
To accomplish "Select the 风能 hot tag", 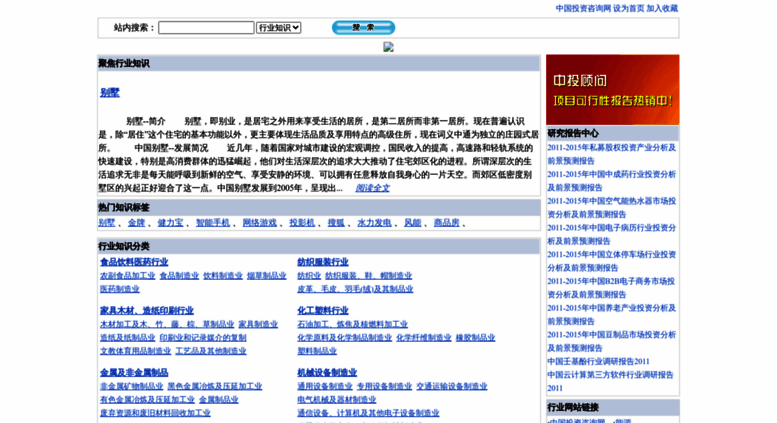I will point(412,223).
